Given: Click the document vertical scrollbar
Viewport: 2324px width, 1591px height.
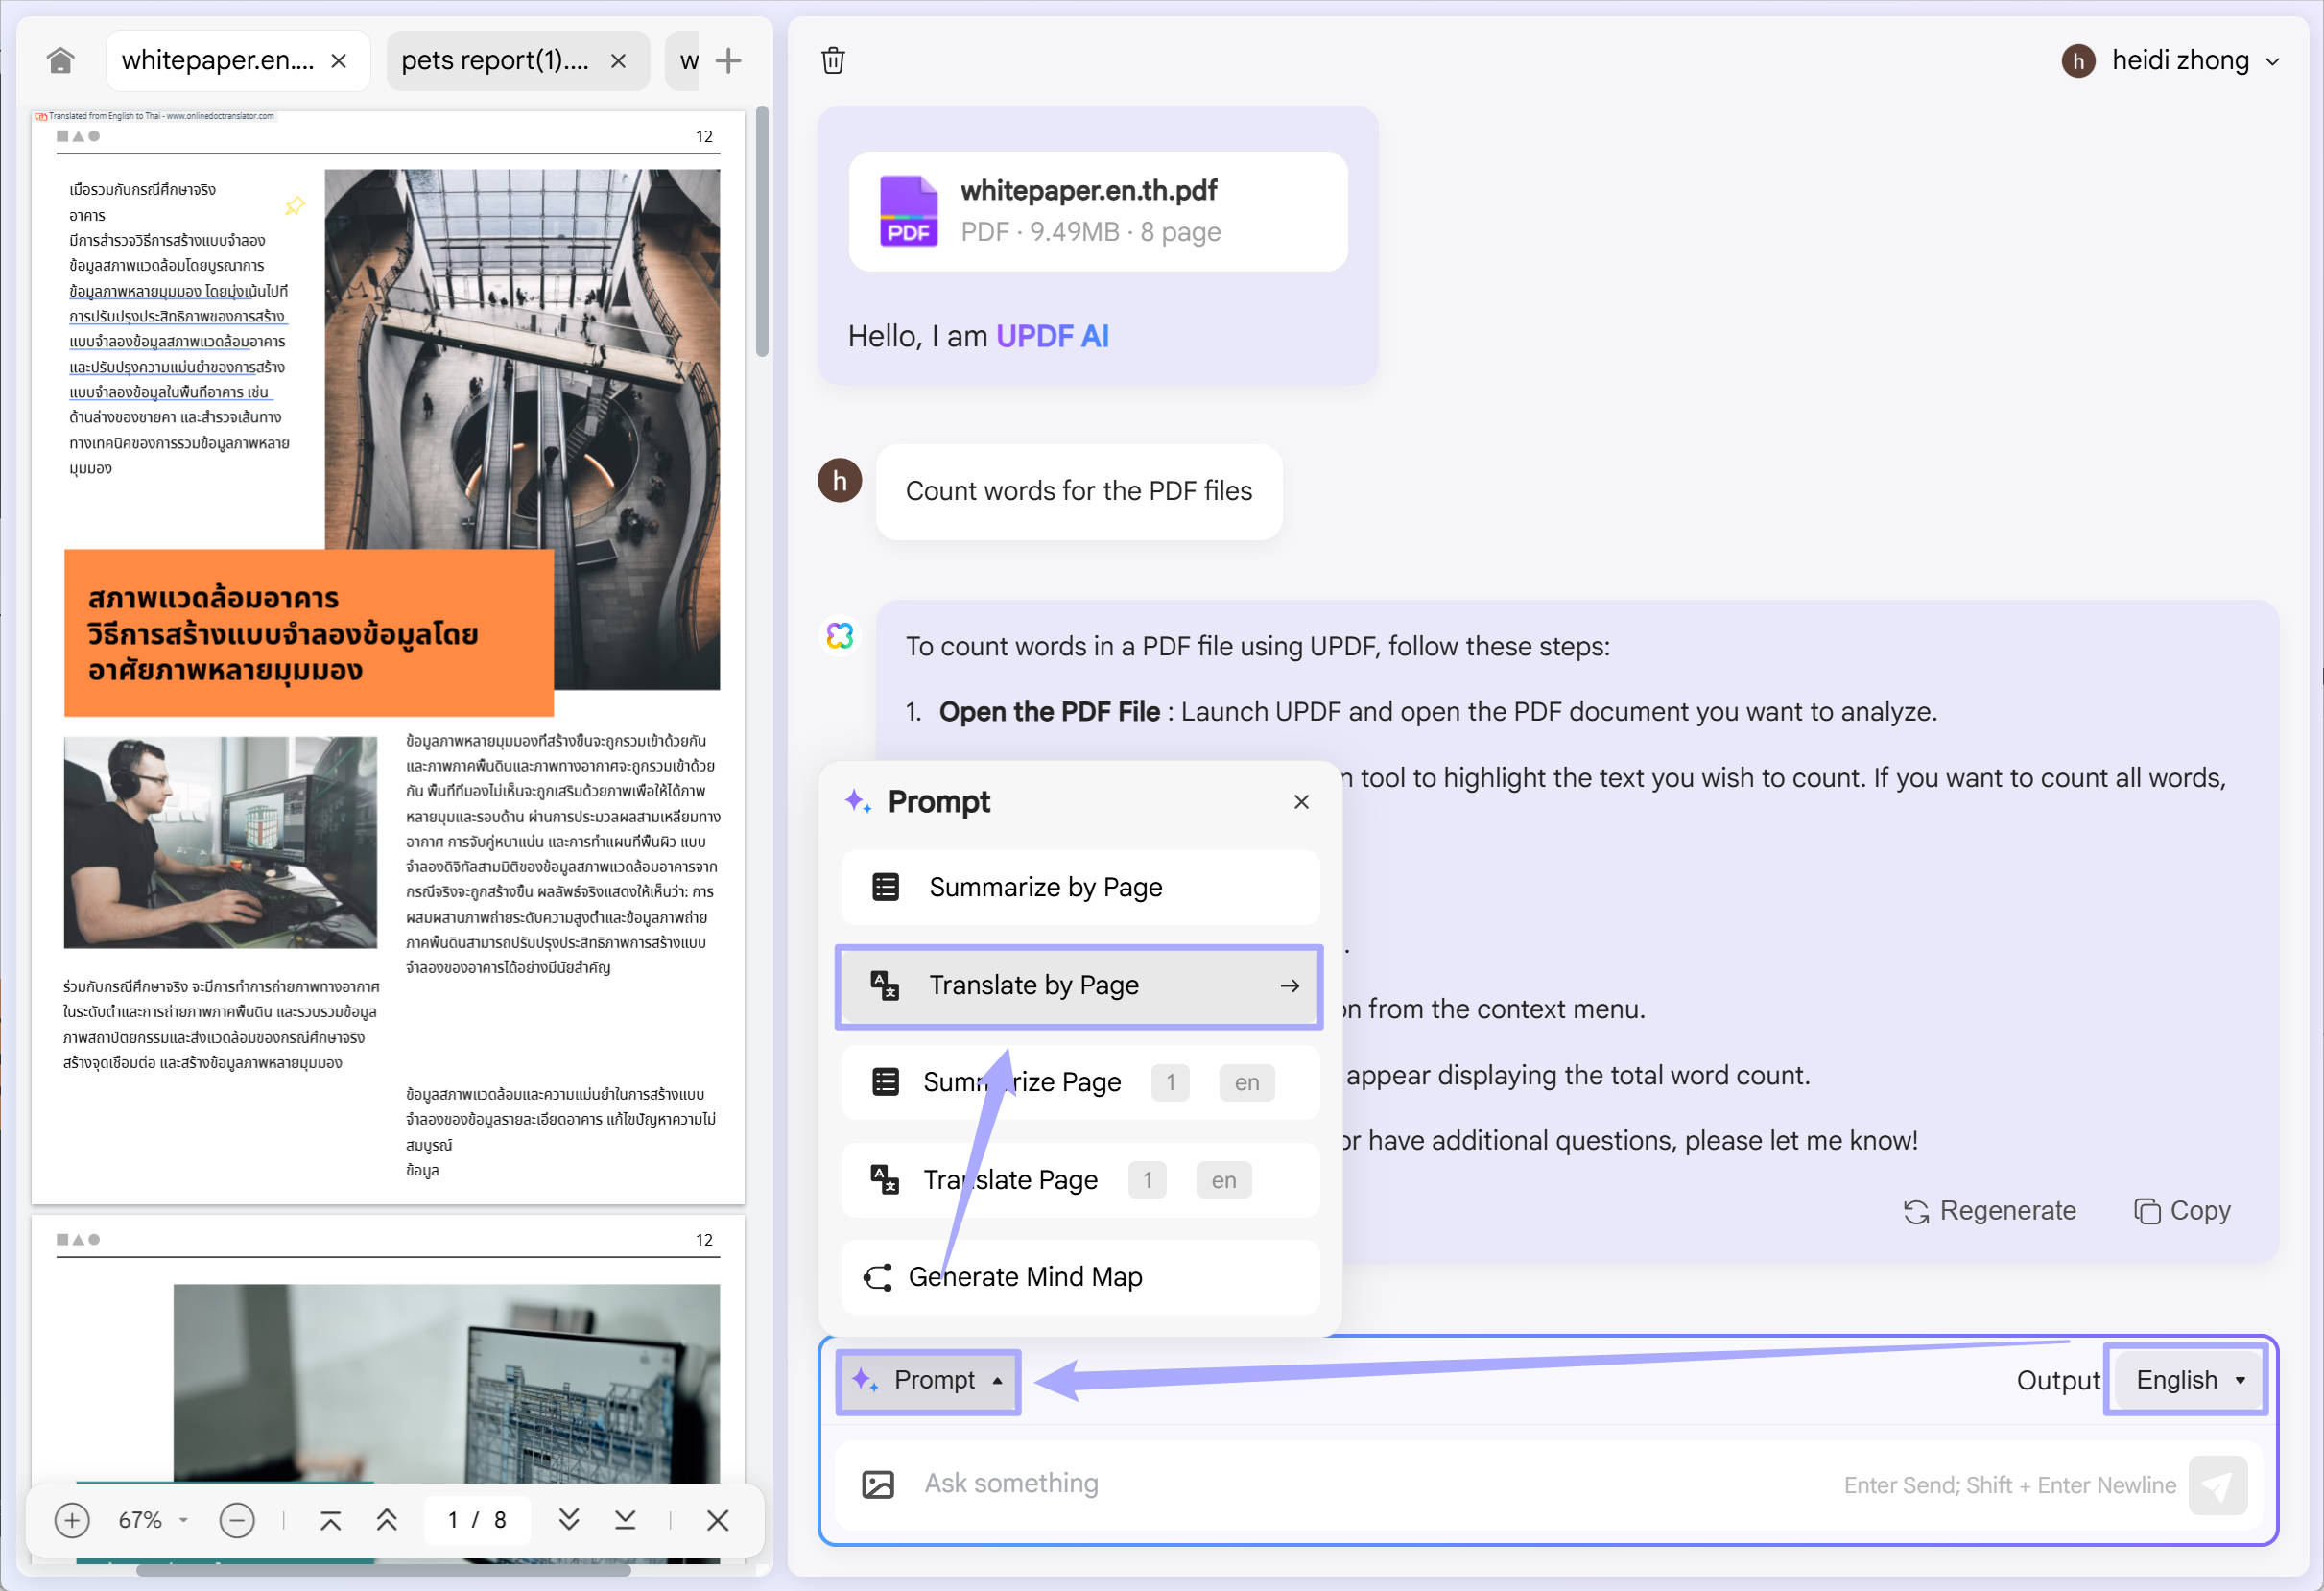Looking at the screenshot, I should coord(762,231).
